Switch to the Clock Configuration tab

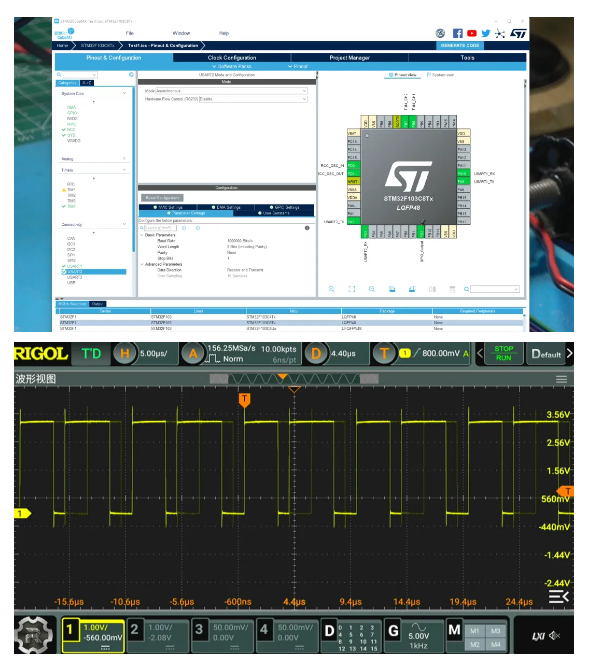click(232, 58)
